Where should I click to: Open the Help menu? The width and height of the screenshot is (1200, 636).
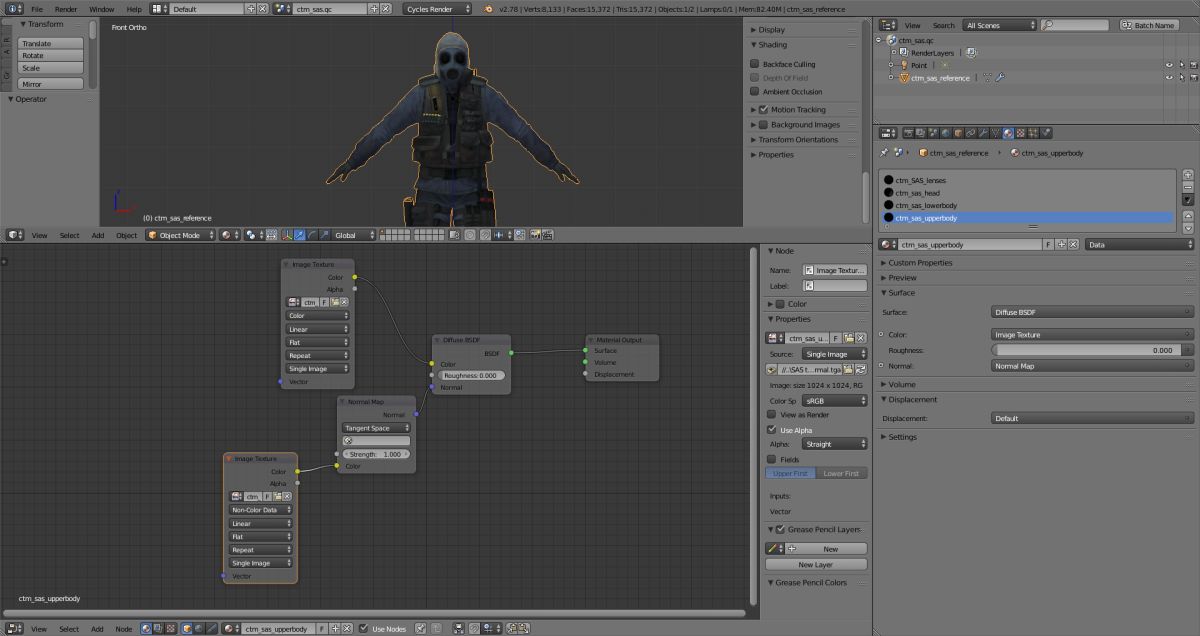(134, 8)
